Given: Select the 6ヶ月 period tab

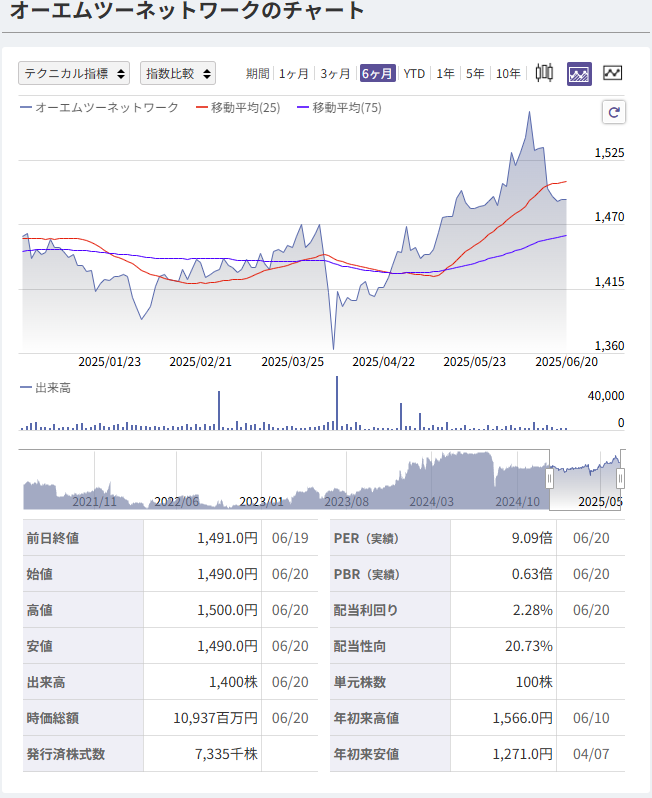Looking at the screenshot, I should [x=378, y=74].
